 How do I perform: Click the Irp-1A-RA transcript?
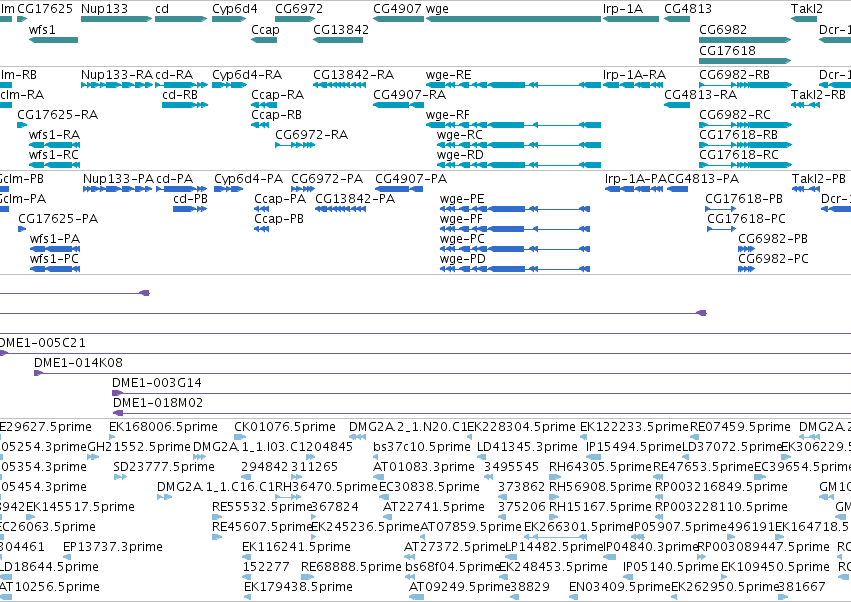click(631, 85)
